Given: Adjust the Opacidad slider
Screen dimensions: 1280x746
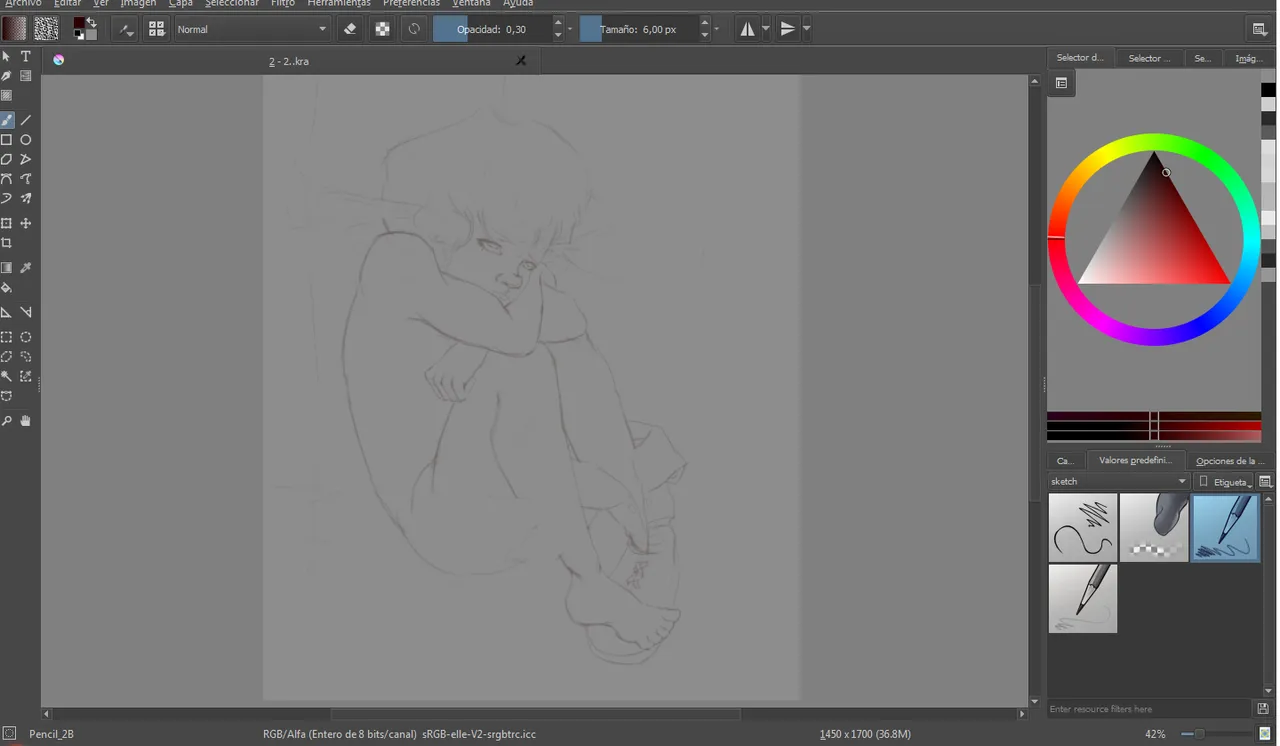Looking at the screenshot, I should click(492, 29).
